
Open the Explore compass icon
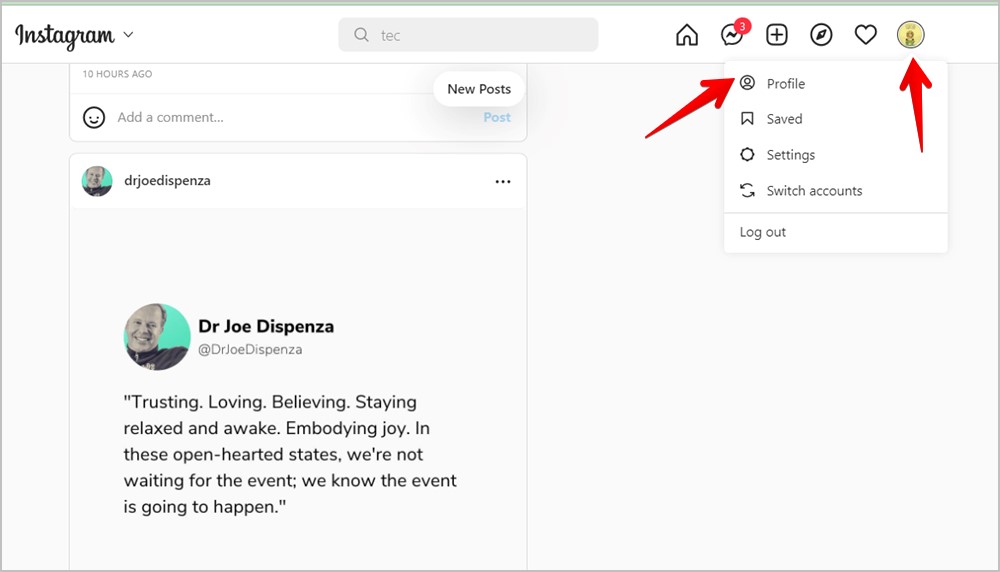[x=821, y=35]
